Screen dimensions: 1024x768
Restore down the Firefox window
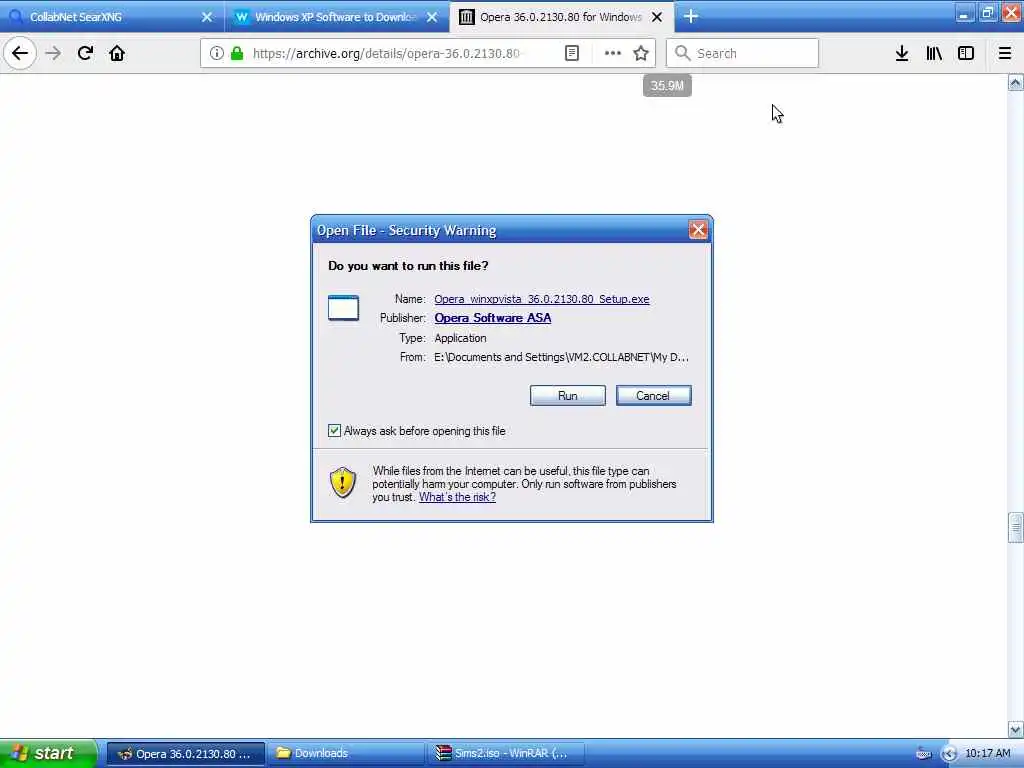point(988,13)
